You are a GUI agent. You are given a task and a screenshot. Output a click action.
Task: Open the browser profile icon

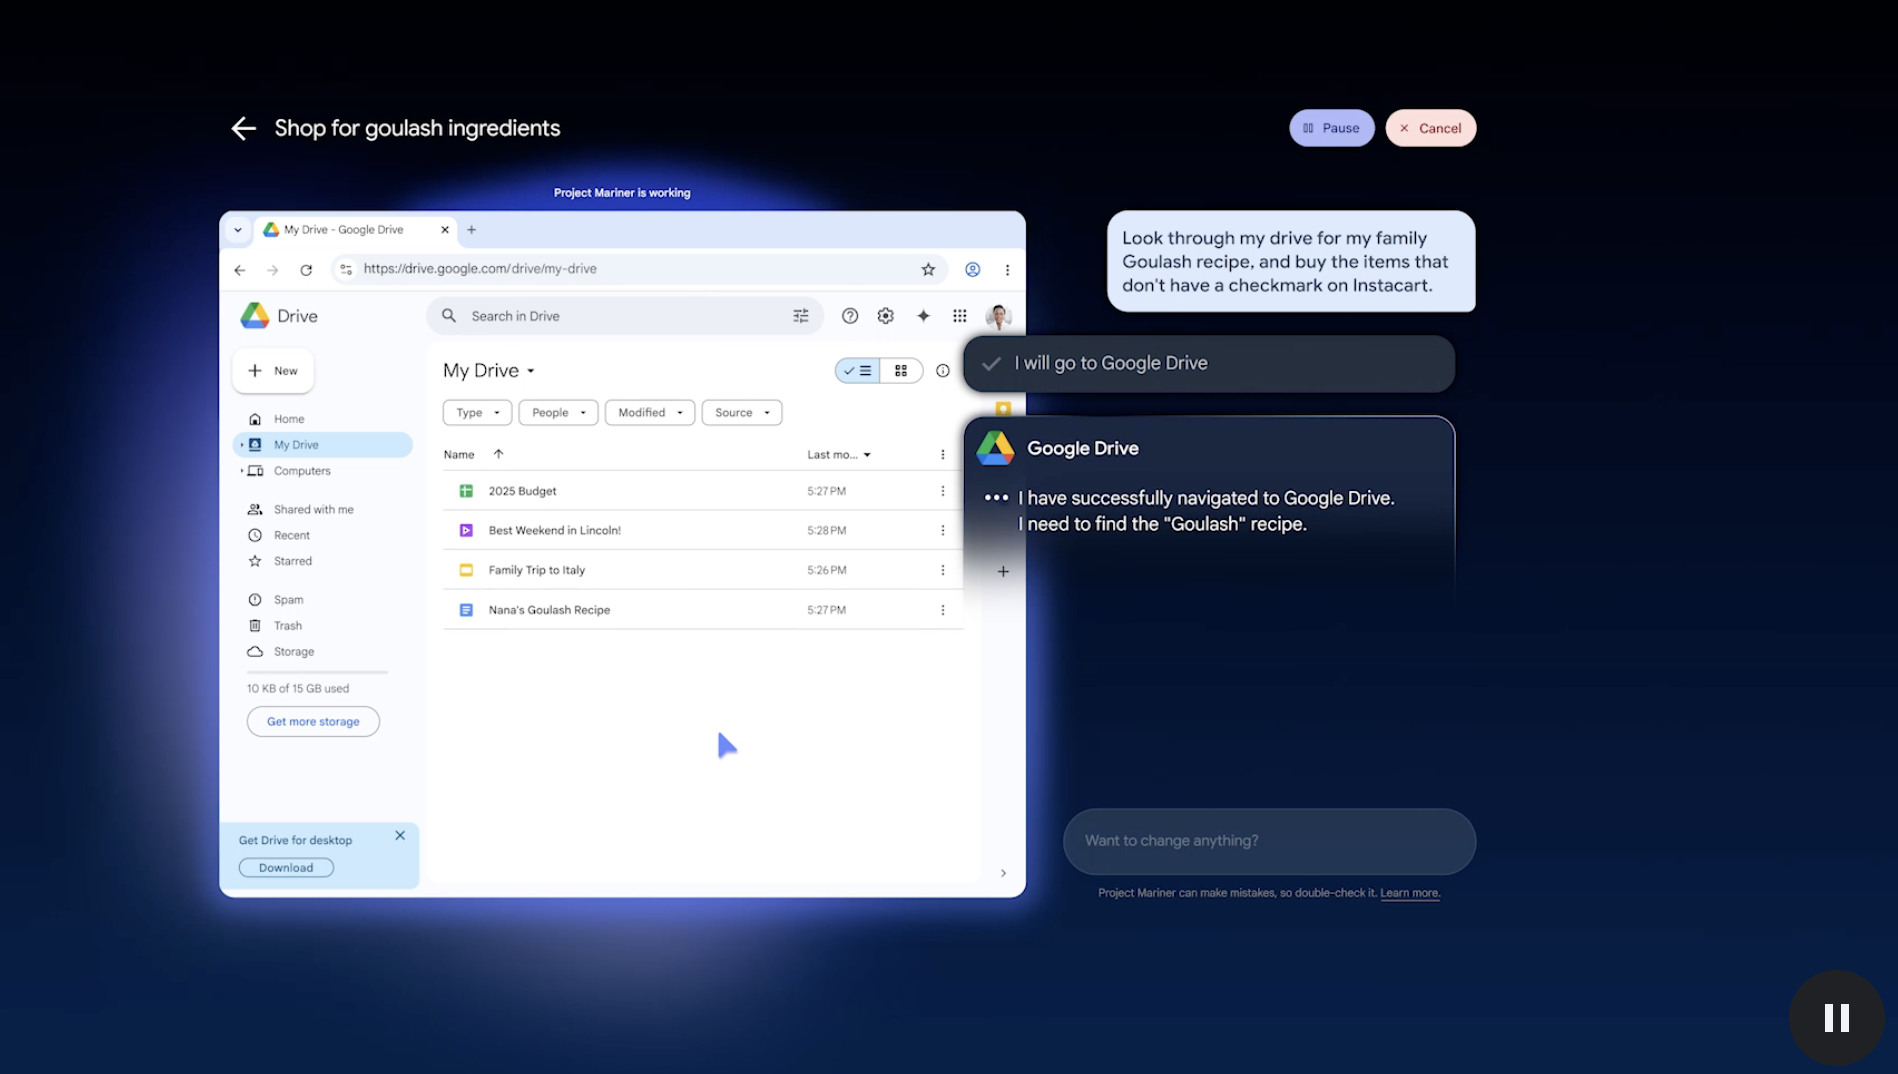pos(972,270)
